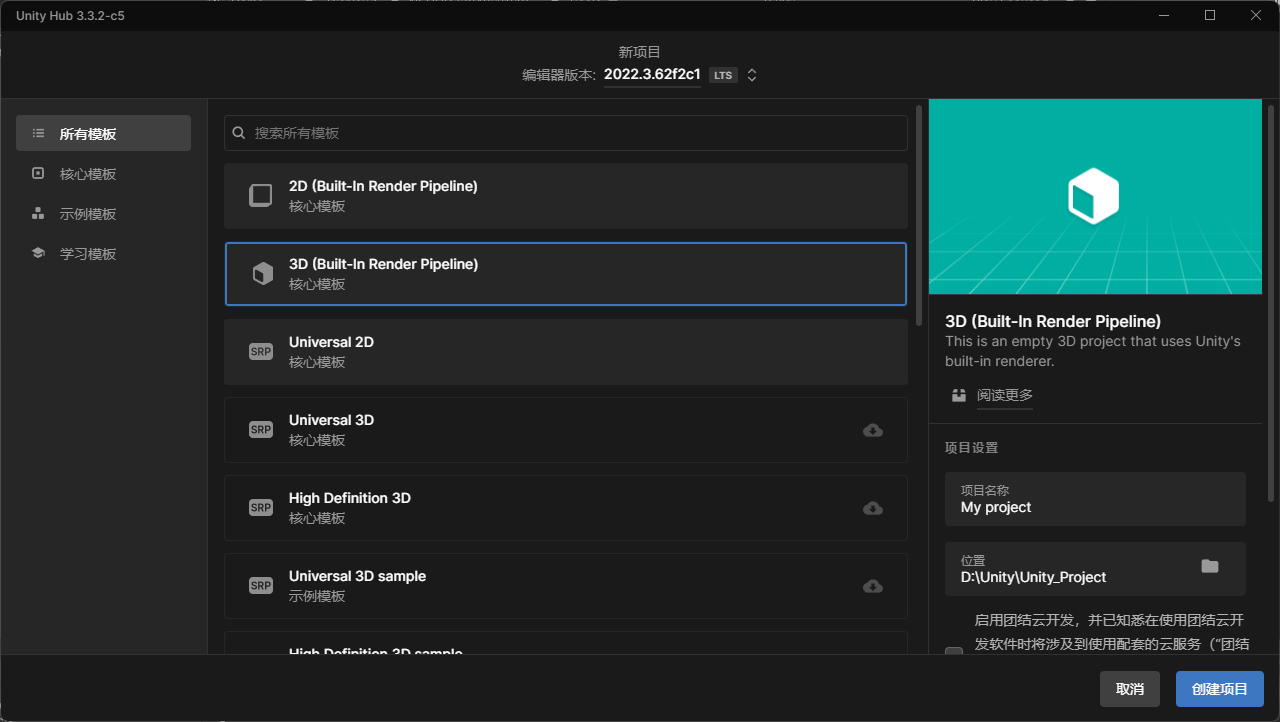Viewport: 1280px width, 722px height.
Task: Click the LTS badge next to editor version
Action: click(x=723, y=75)
